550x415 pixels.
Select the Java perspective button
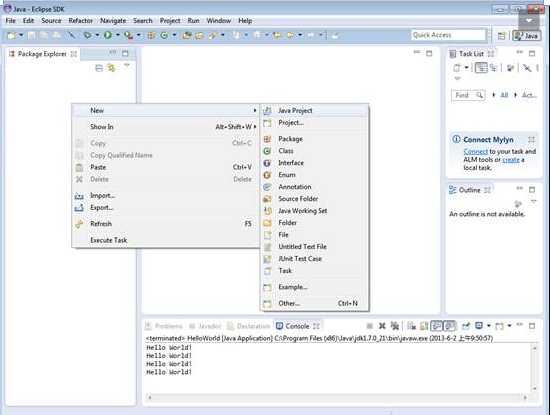527,35
